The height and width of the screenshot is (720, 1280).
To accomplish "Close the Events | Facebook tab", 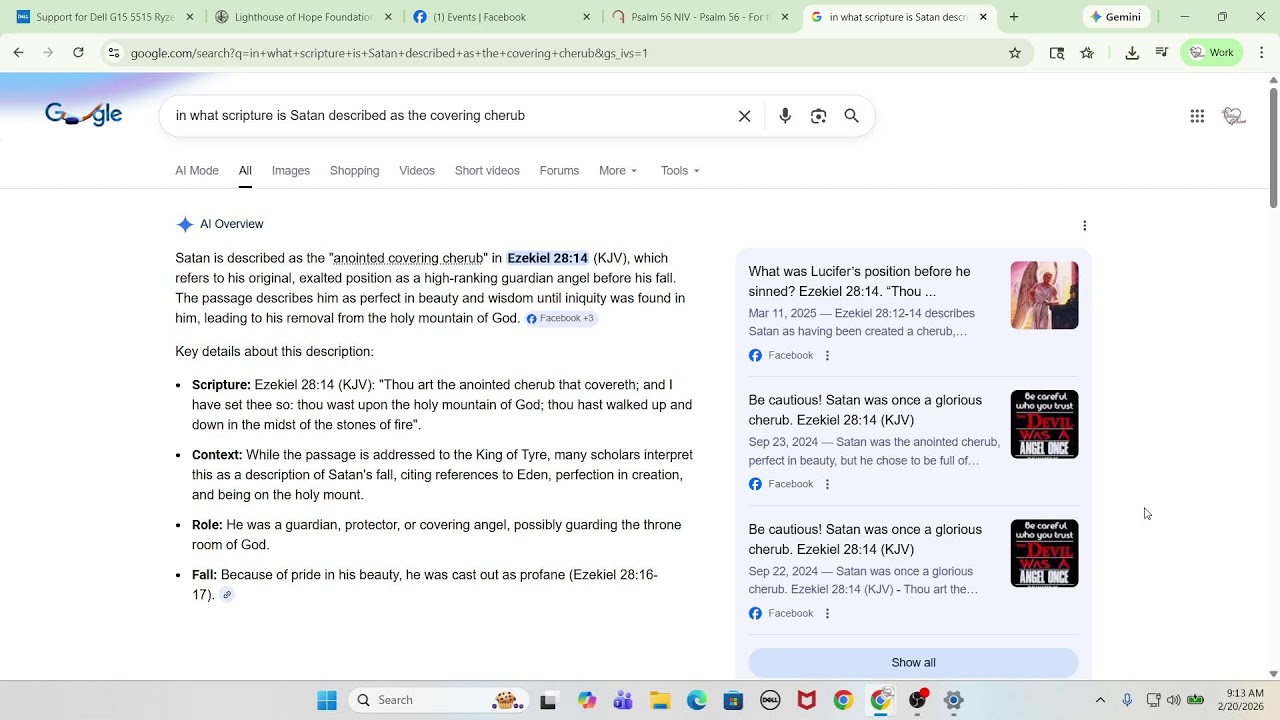I will coord(587,17).
